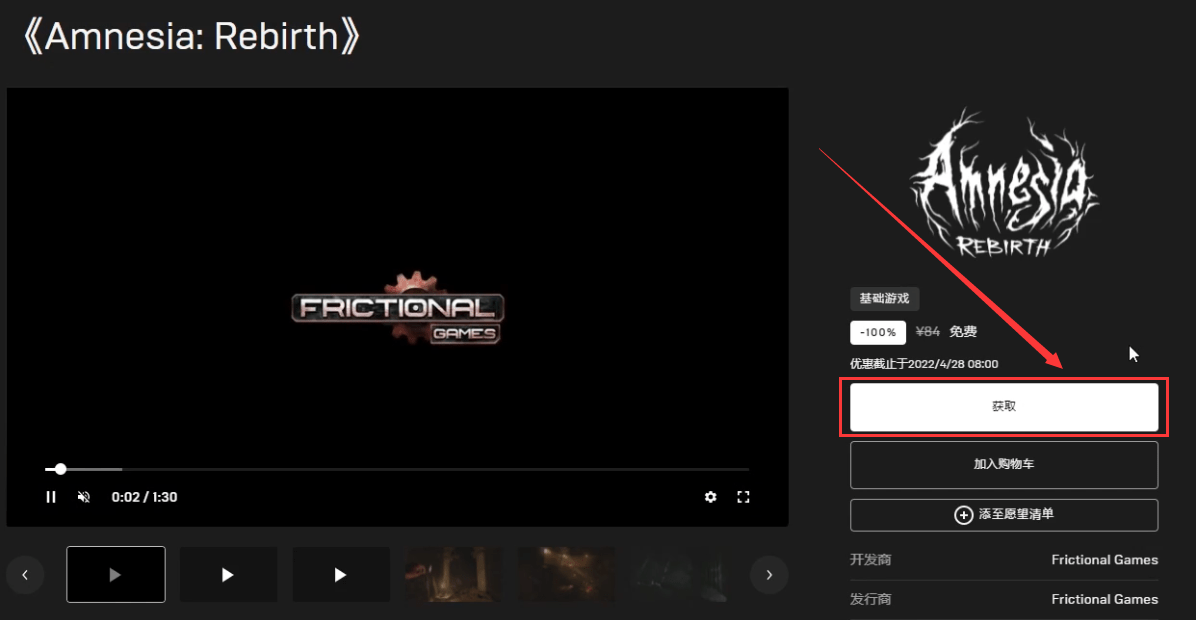Click 加入购物车 add to cart
Image resolution: width=1196 pixels, height=620 pixels.
tap(1004, 464)
